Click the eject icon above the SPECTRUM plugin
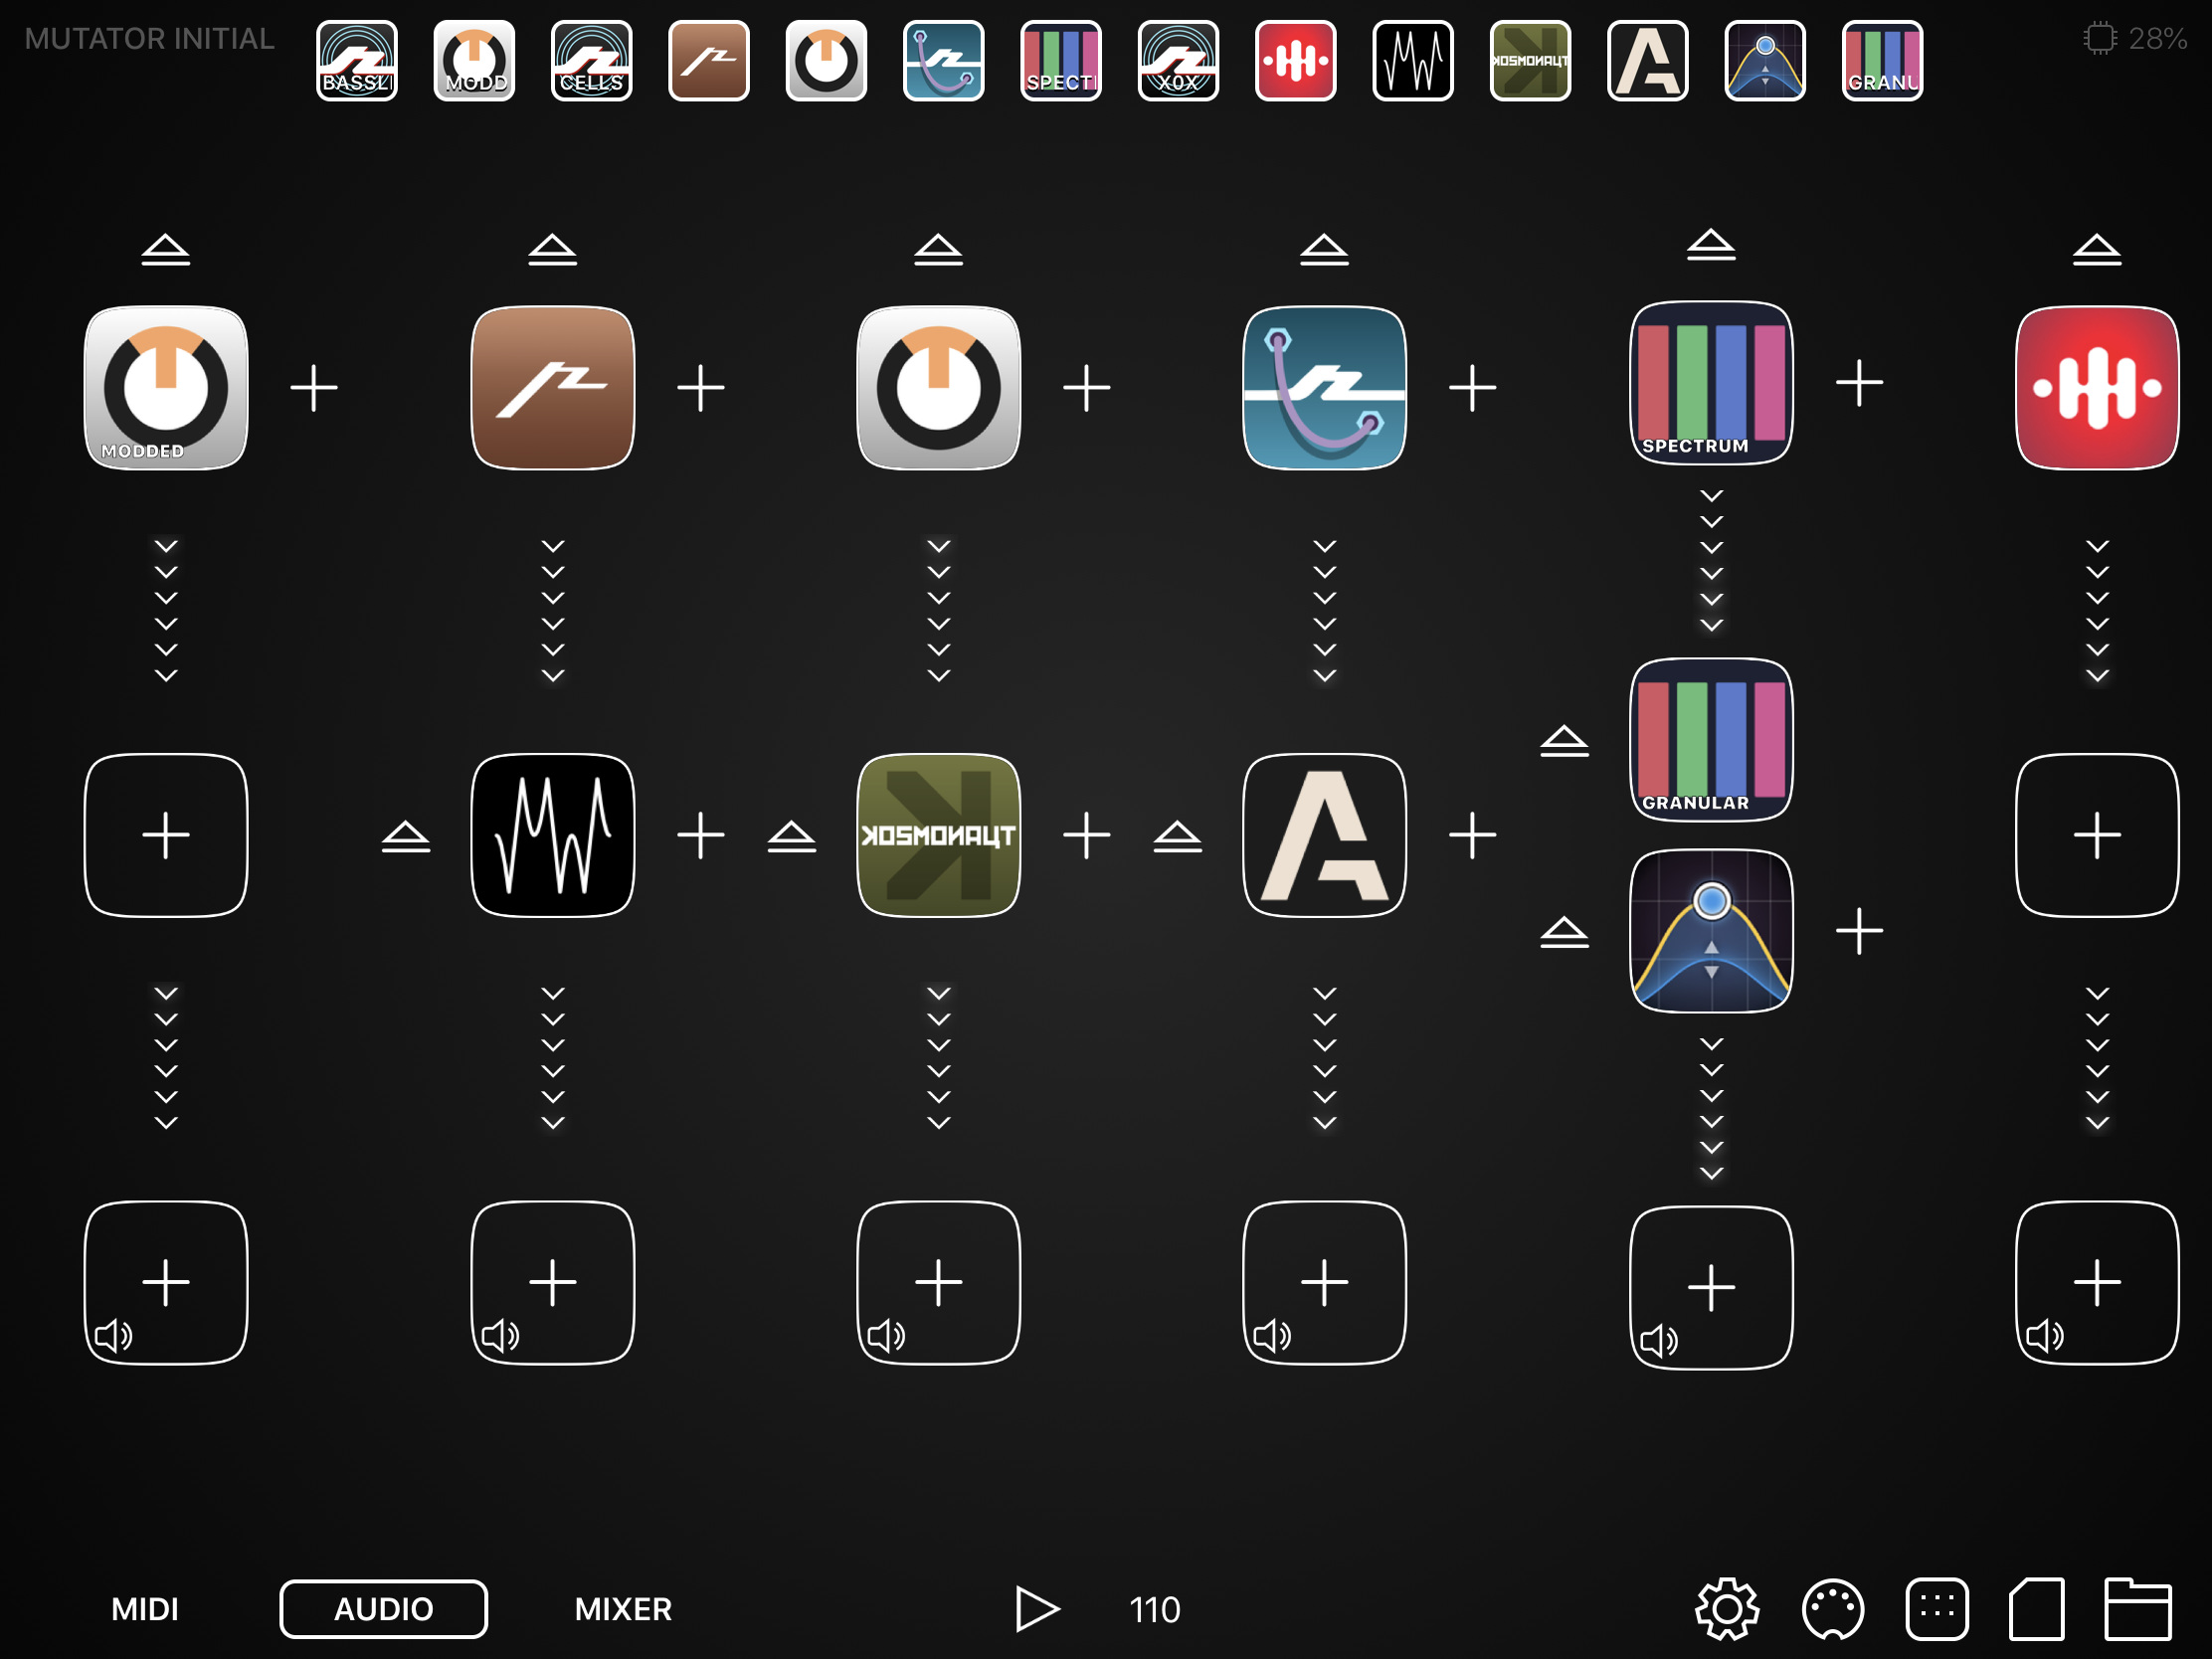The height and width of the screenshot is (1659, 2212). point(1712,244)
